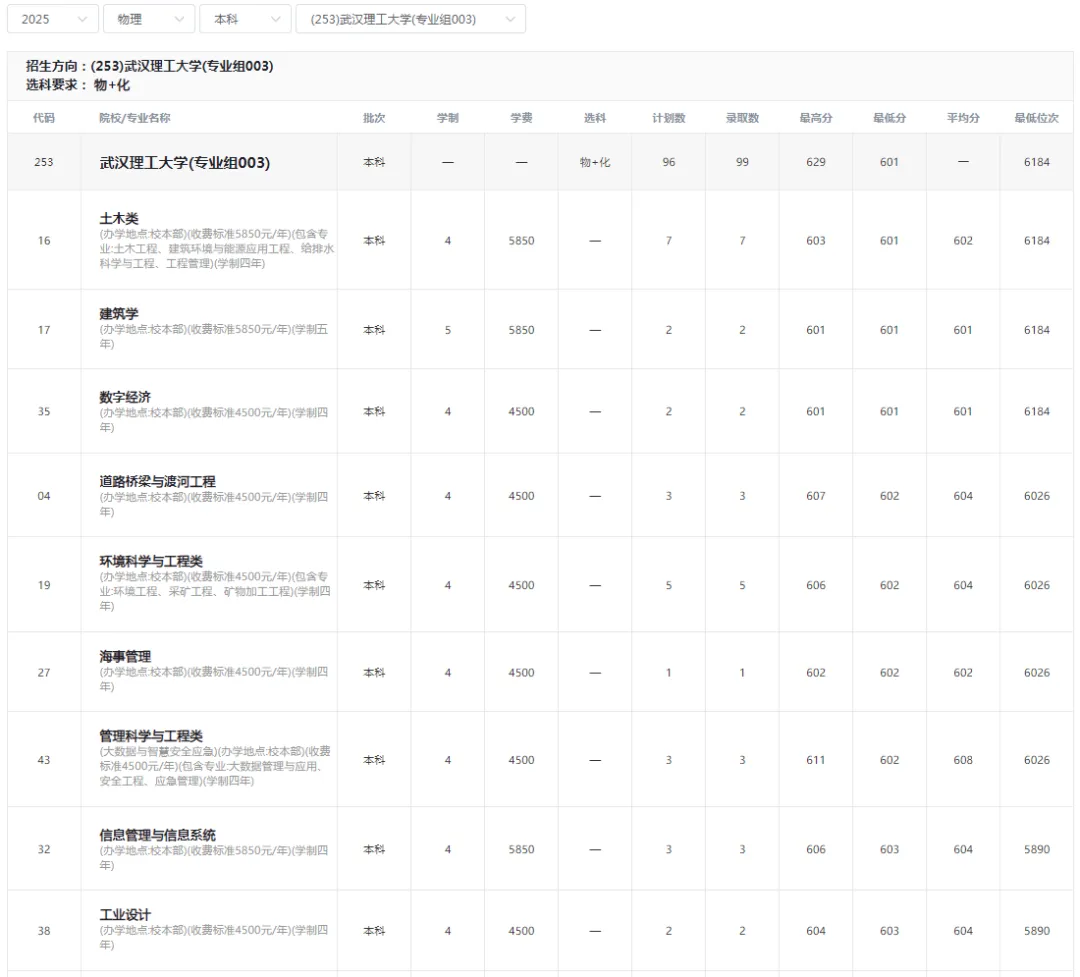Select the 数字经济 major name
1080x977 pixels.
[x=125, y=397]
